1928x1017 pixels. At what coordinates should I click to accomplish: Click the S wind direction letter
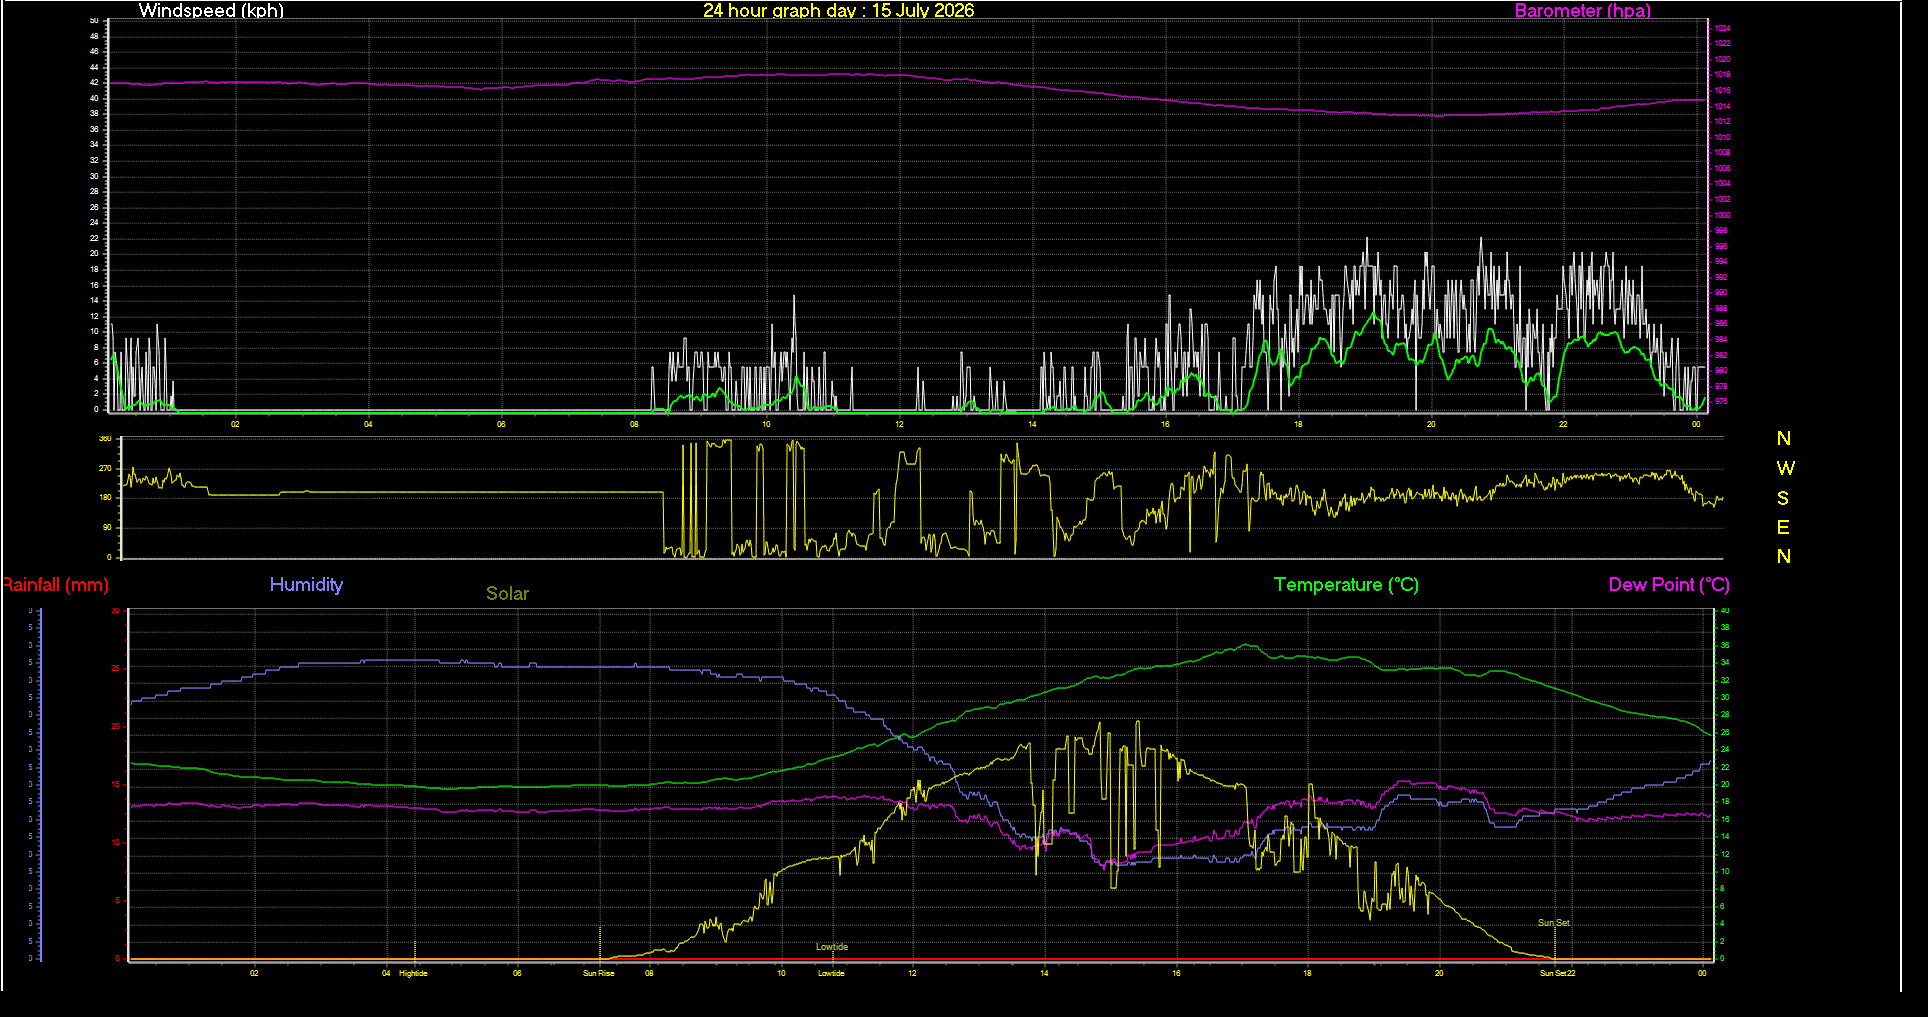[1783, 498]
